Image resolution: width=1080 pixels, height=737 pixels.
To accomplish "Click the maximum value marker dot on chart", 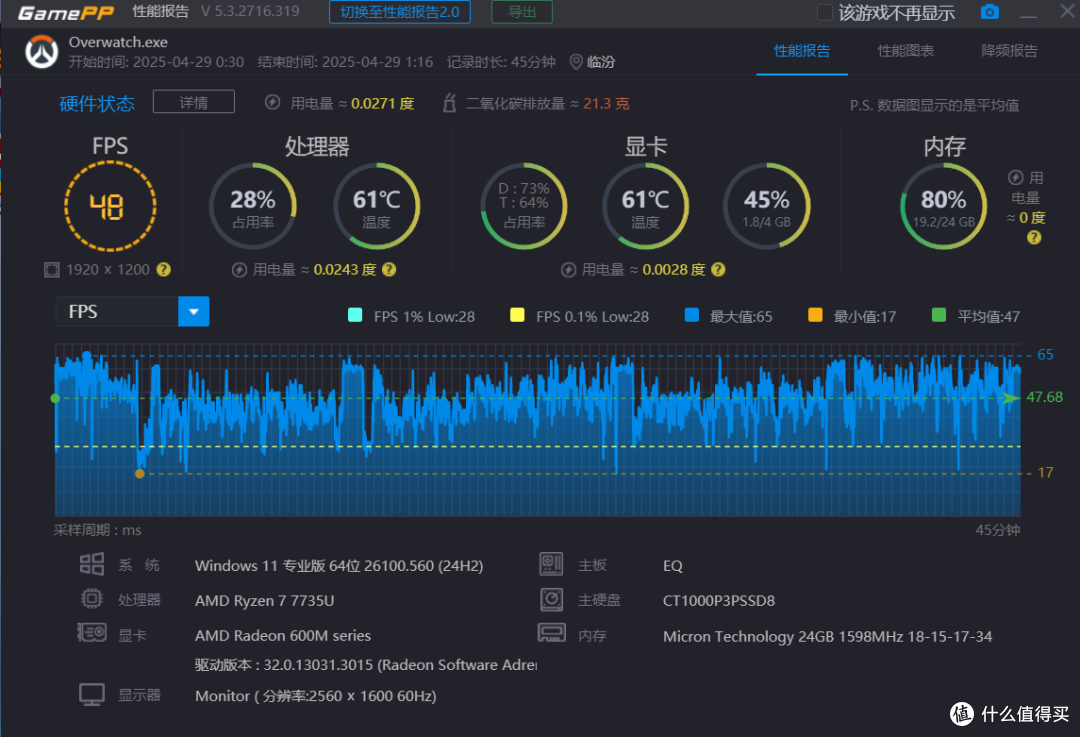I will click(x=87, y=355).
